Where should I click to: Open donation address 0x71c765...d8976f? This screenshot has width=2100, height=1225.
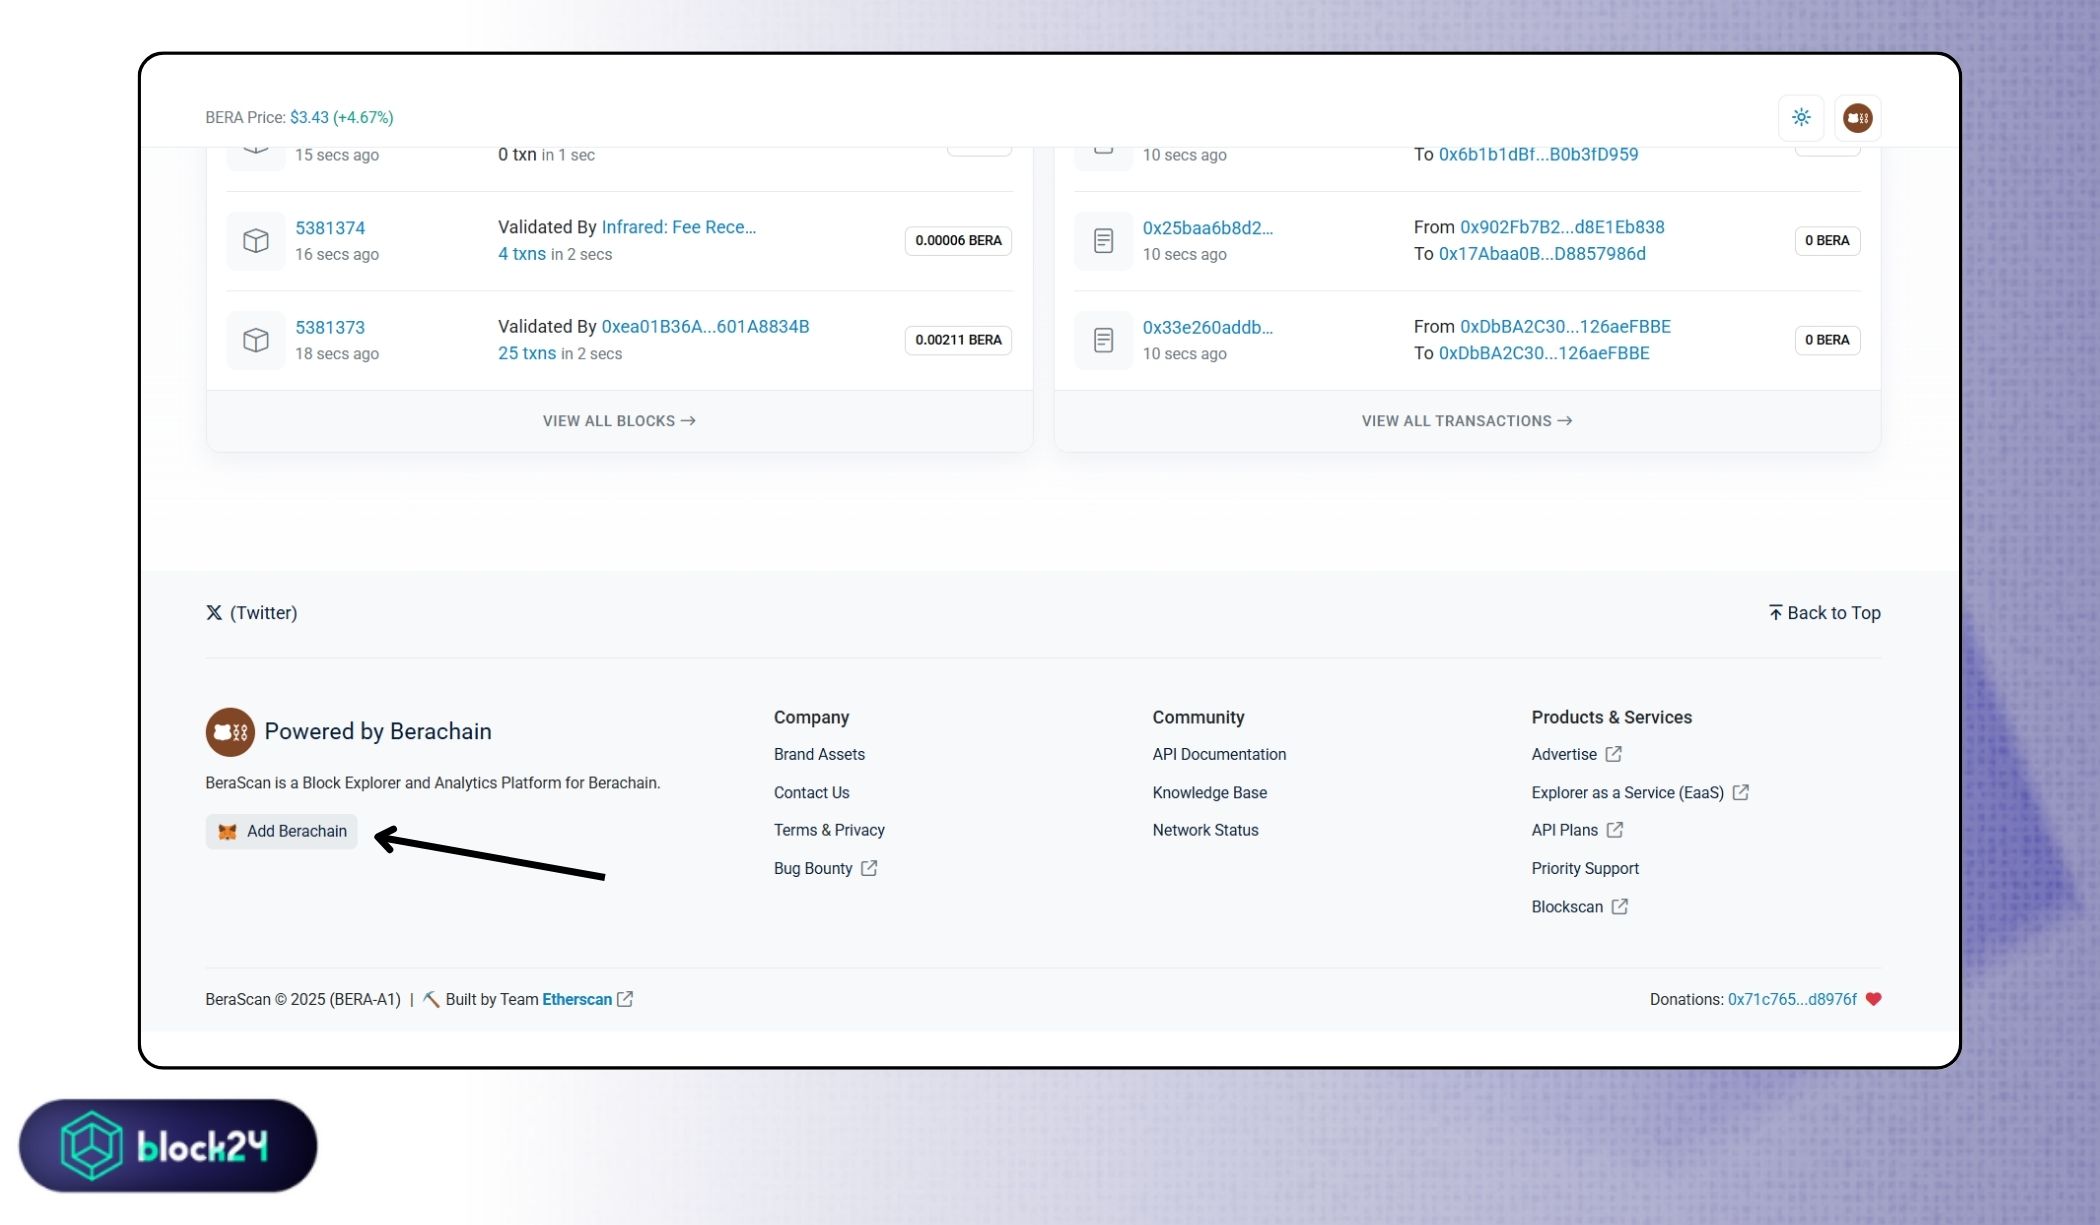tap(1792, 999)
